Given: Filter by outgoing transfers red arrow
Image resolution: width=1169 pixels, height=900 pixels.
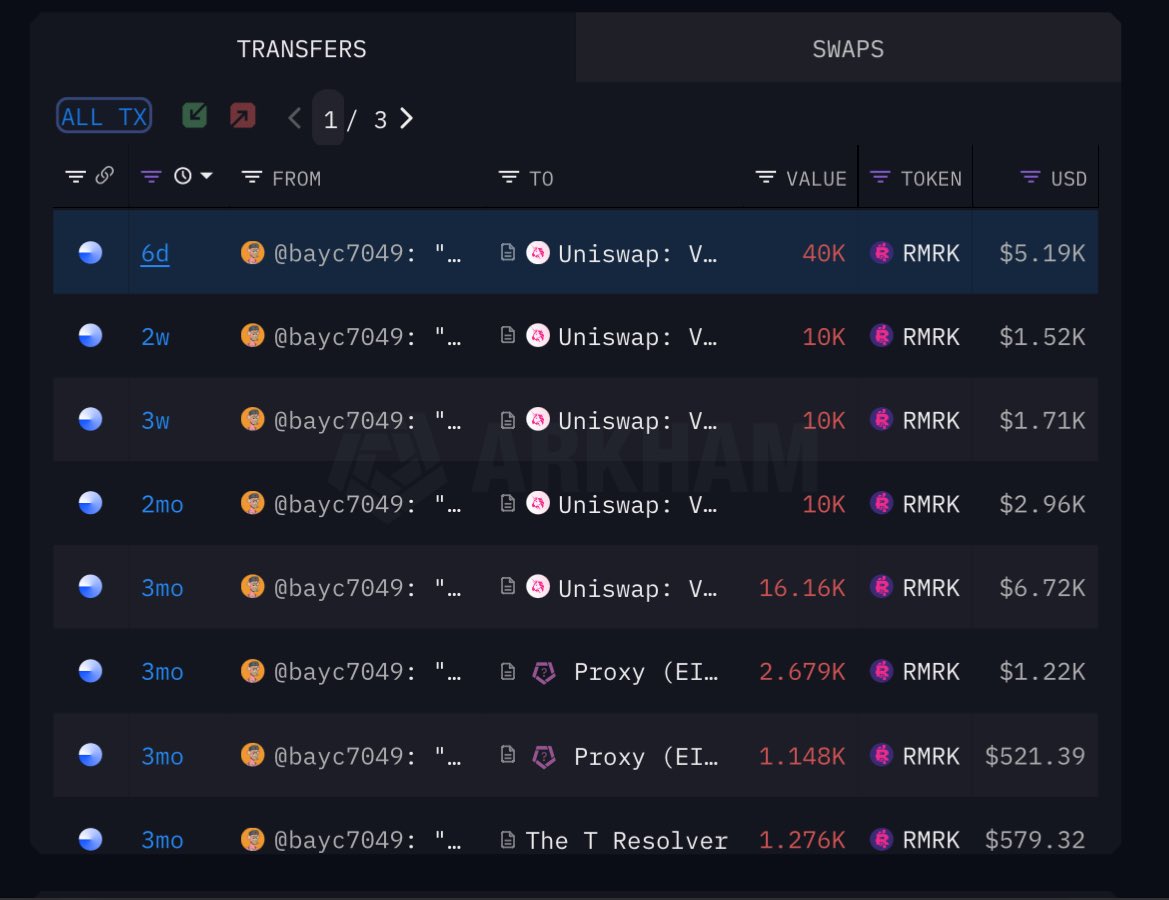Looking at the screenshot, I should (x=242, y=116).
